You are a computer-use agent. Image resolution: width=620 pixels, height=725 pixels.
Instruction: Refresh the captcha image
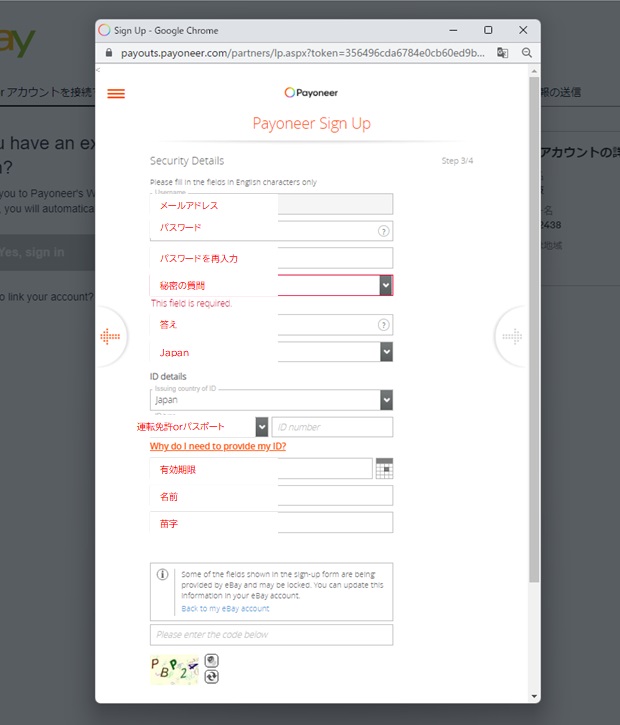tap(211, 677)
